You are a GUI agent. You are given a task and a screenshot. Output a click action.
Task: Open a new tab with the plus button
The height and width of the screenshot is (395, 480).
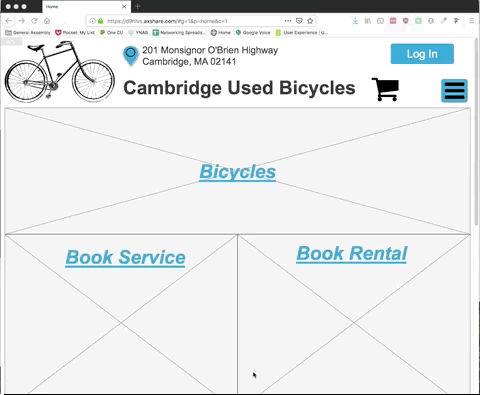click(x=138, y=6)
